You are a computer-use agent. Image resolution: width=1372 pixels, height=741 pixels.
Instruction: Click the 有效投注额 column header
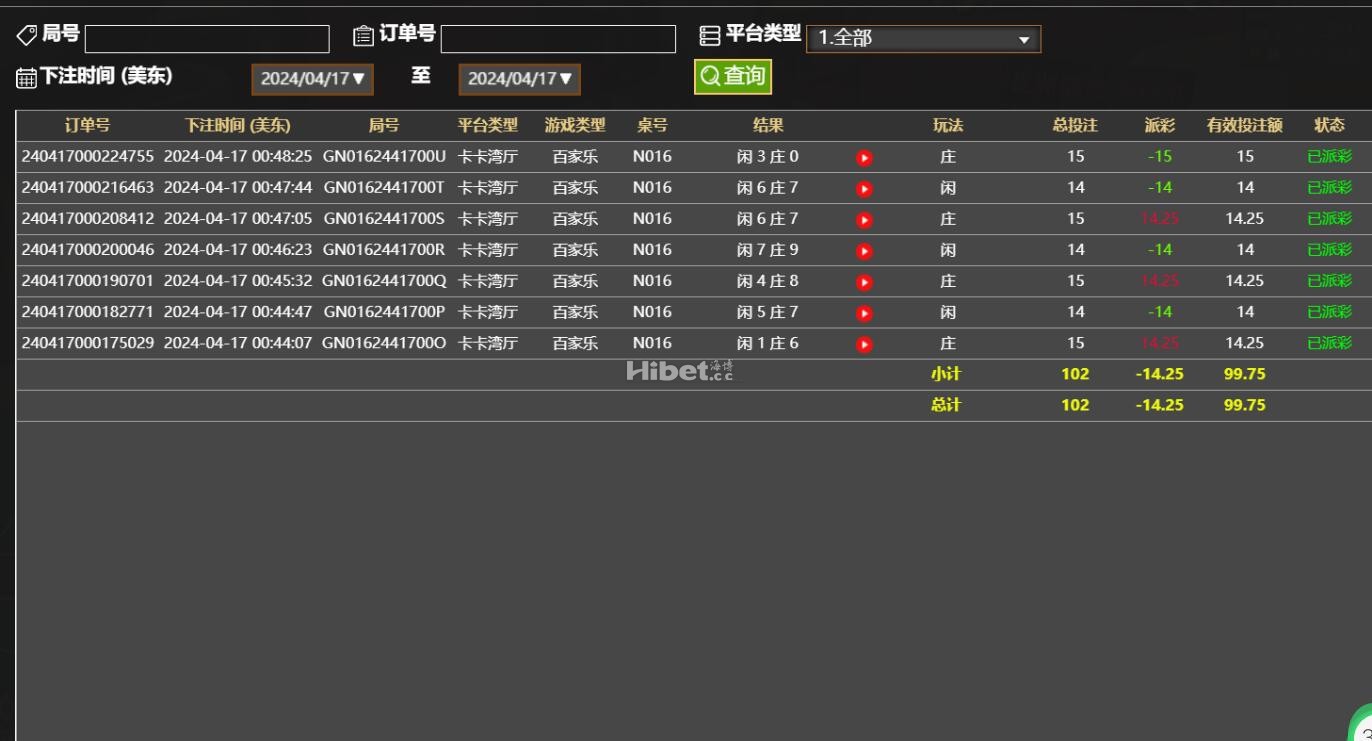click(1245, 125)
